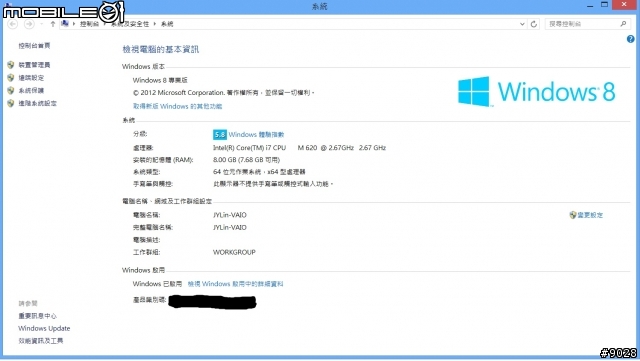
Task: Open Help via the question mark icon
Action: pos(631,39)
